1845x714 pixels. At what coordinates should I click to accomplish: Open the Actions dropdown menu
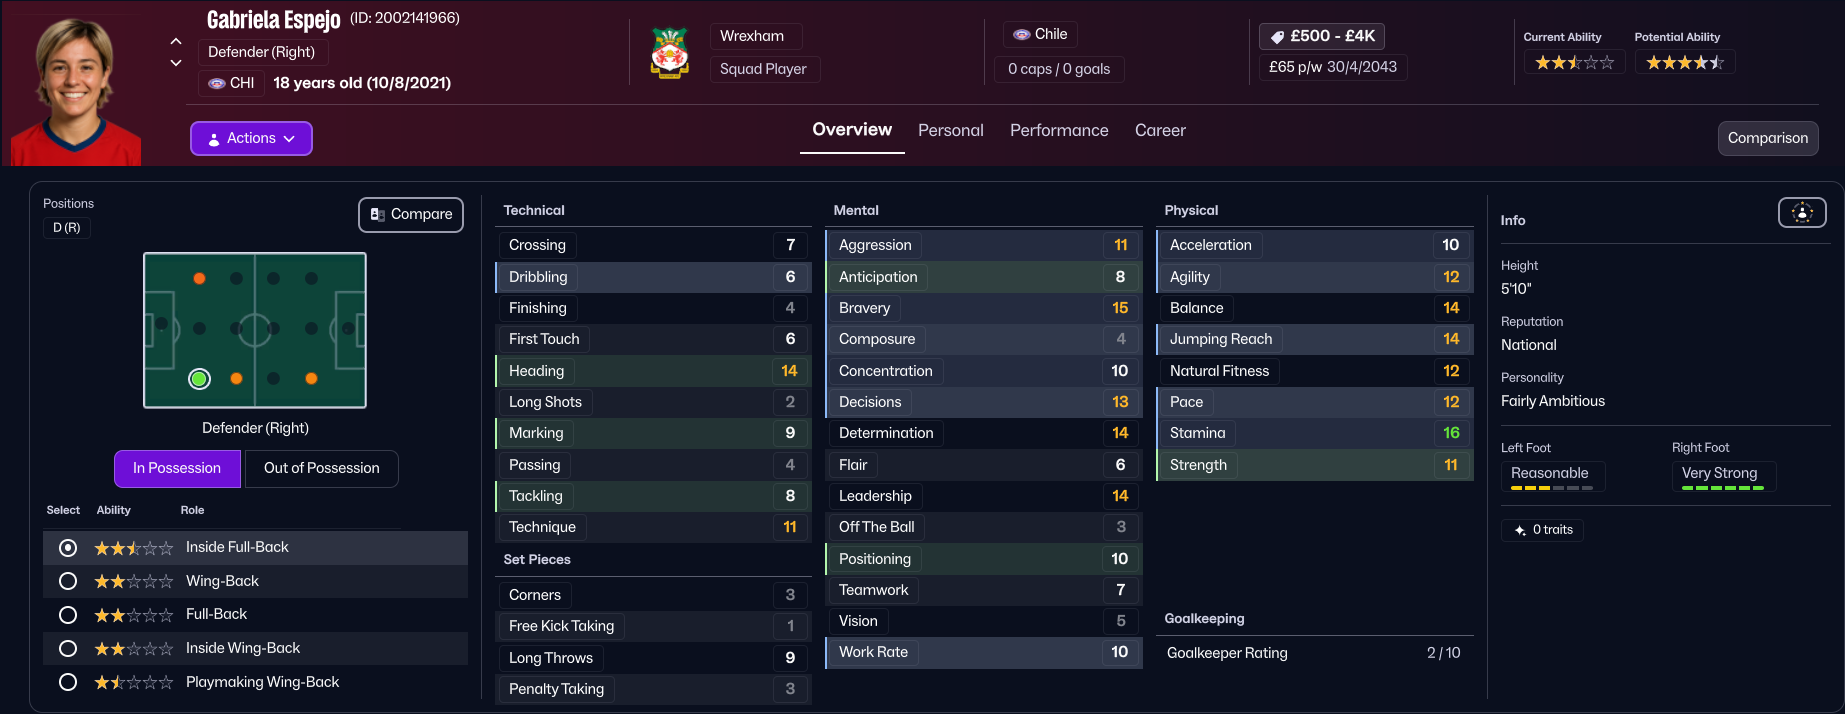tap(251, 138)
